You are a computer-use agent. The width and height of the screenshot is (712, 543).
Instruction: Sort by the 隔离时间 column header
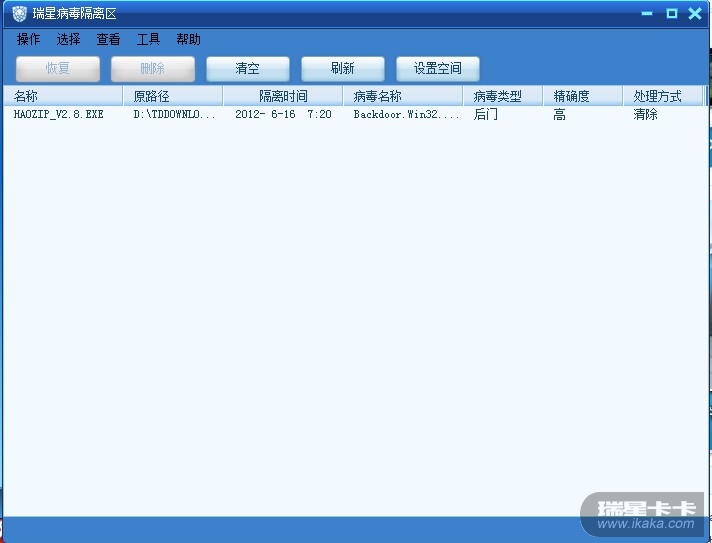click(x=283, y=96)
